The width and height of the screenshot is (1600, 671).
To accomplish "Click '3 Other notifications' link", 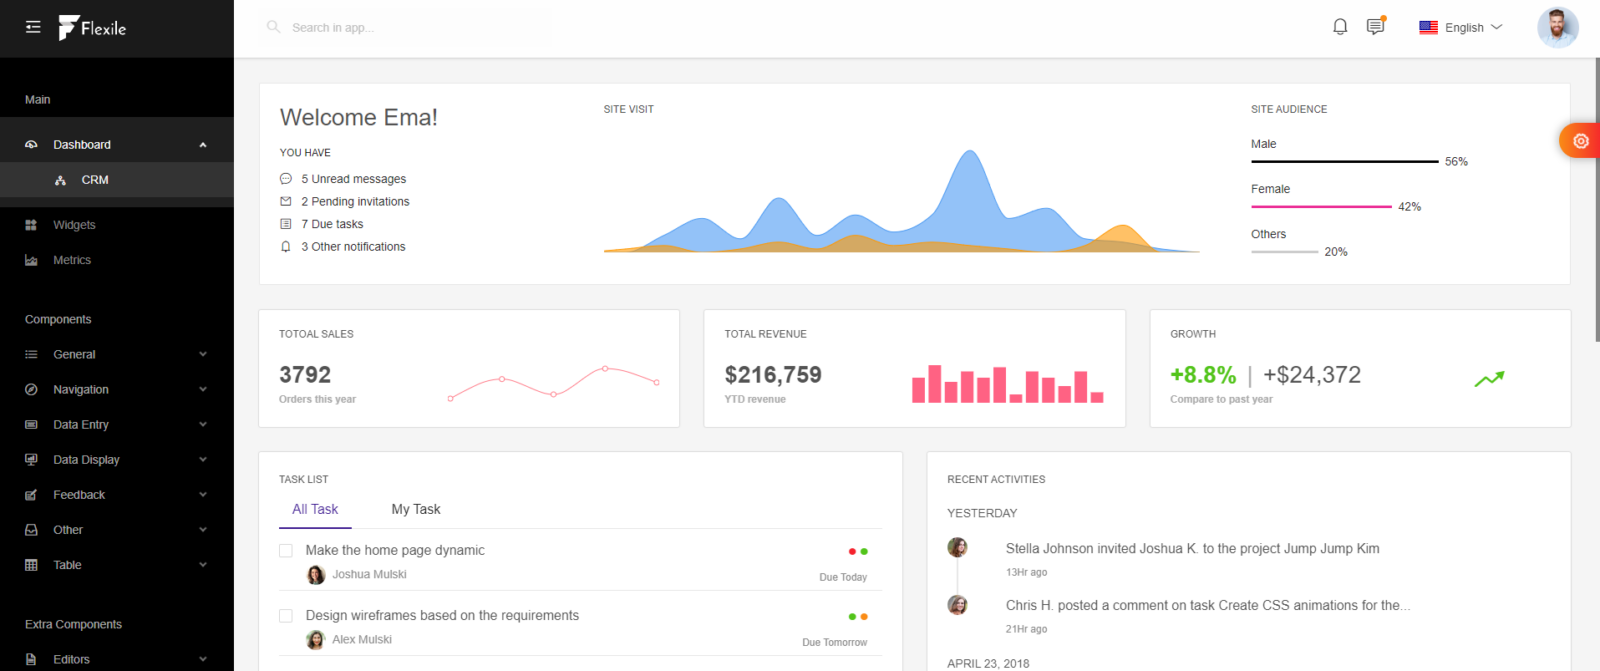I will pos(353,246).
